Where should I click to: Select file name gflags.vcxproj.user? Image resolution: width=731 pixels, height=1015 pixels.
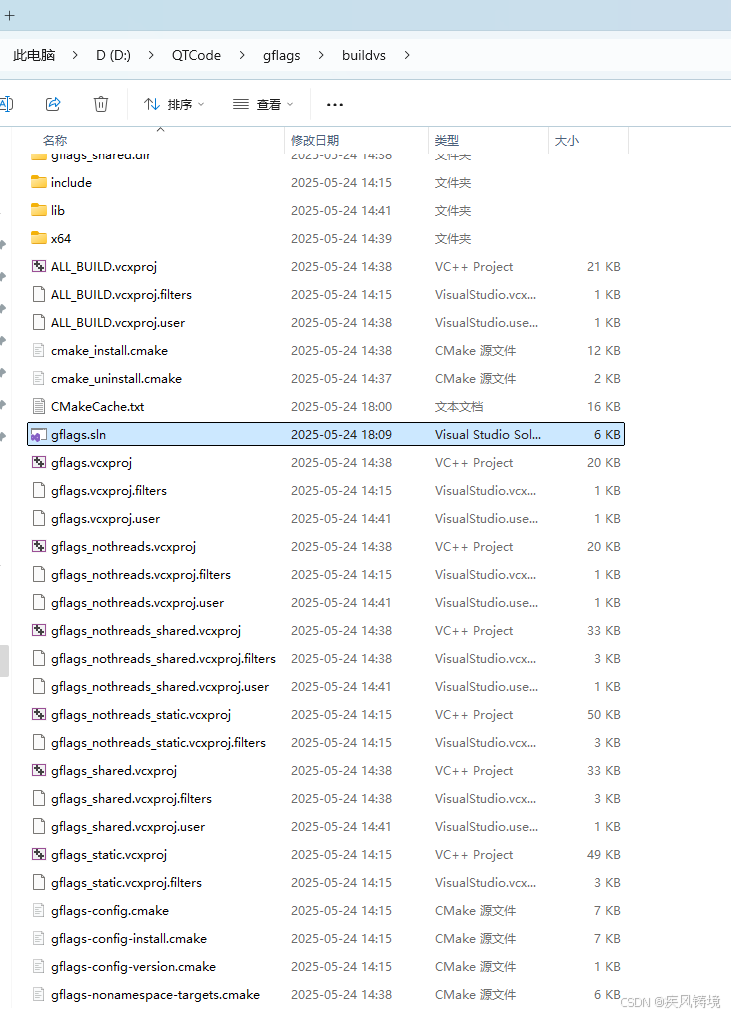pyautogui.click(x=106, y=519)
